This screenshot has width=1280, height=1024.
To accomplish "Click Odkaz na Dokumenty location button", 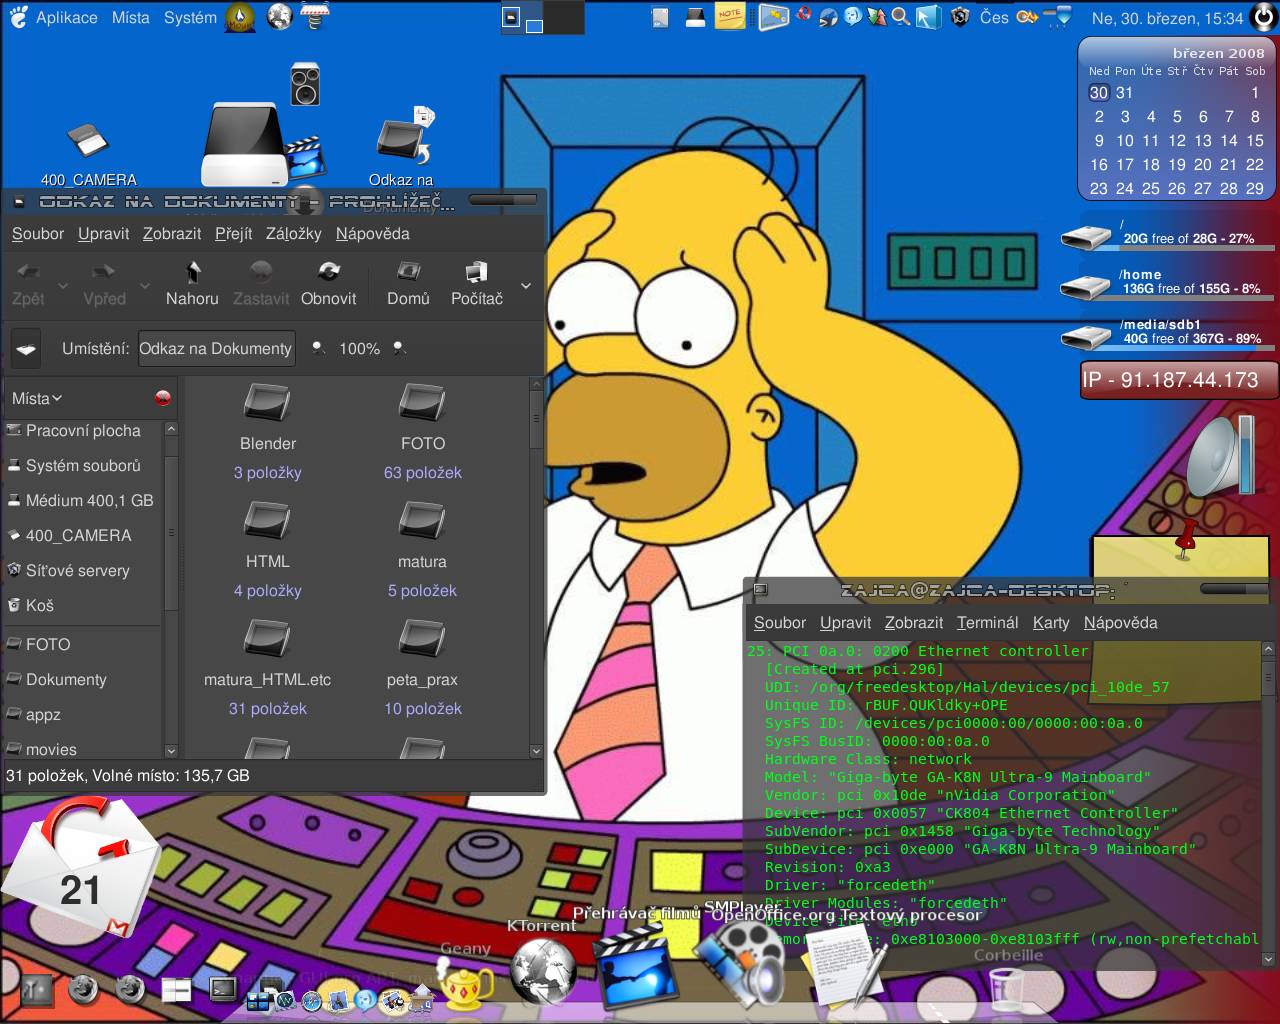I will click(216, 348).
